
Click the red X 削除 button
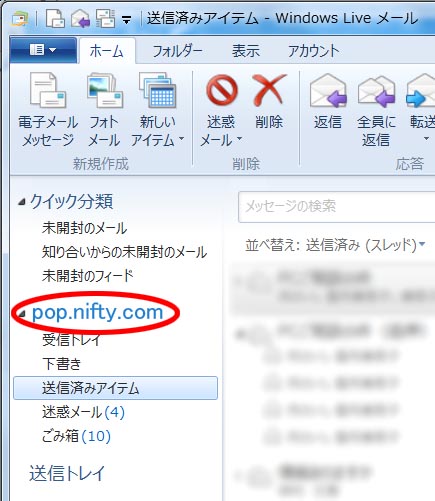(x=269, y=102)
